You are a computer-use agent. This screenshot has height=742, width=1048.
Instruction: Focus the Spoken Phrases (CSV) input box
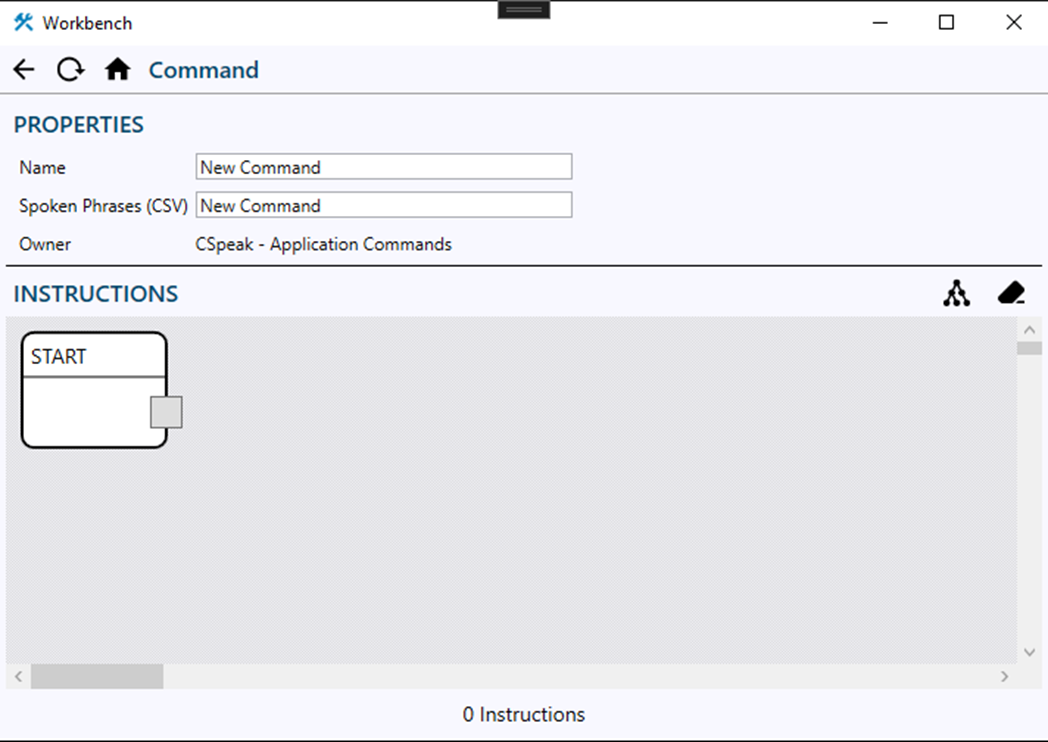(x=384, y=206)
